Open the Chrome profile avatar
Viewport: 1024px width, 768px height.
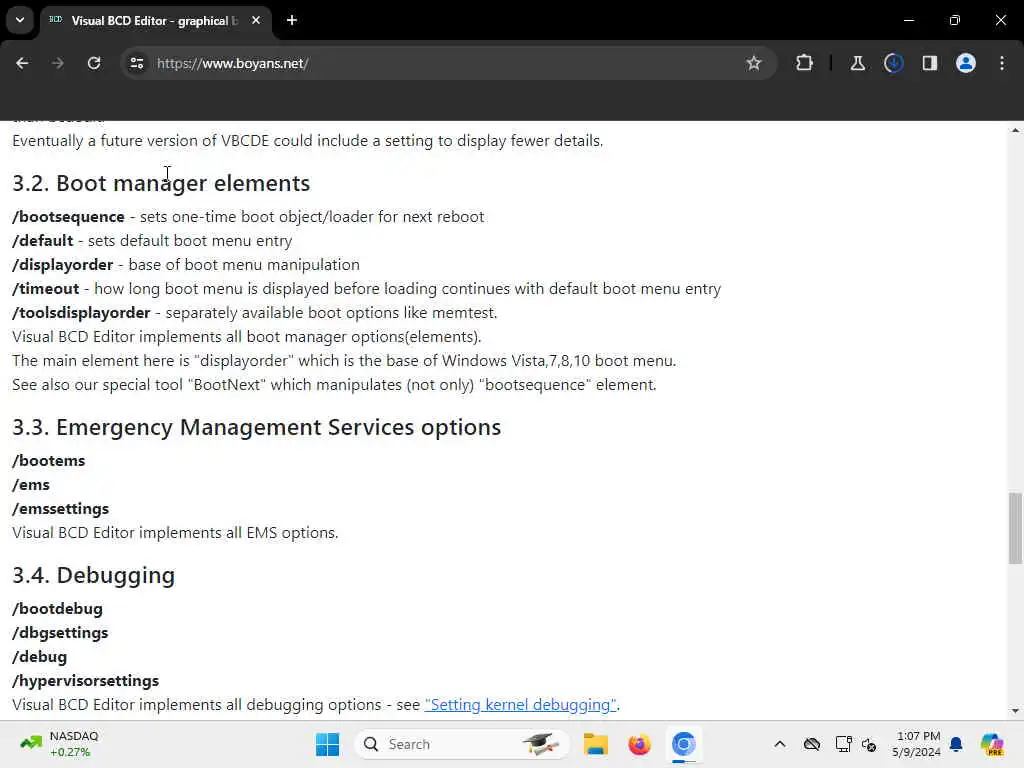(x=965, y=63)
